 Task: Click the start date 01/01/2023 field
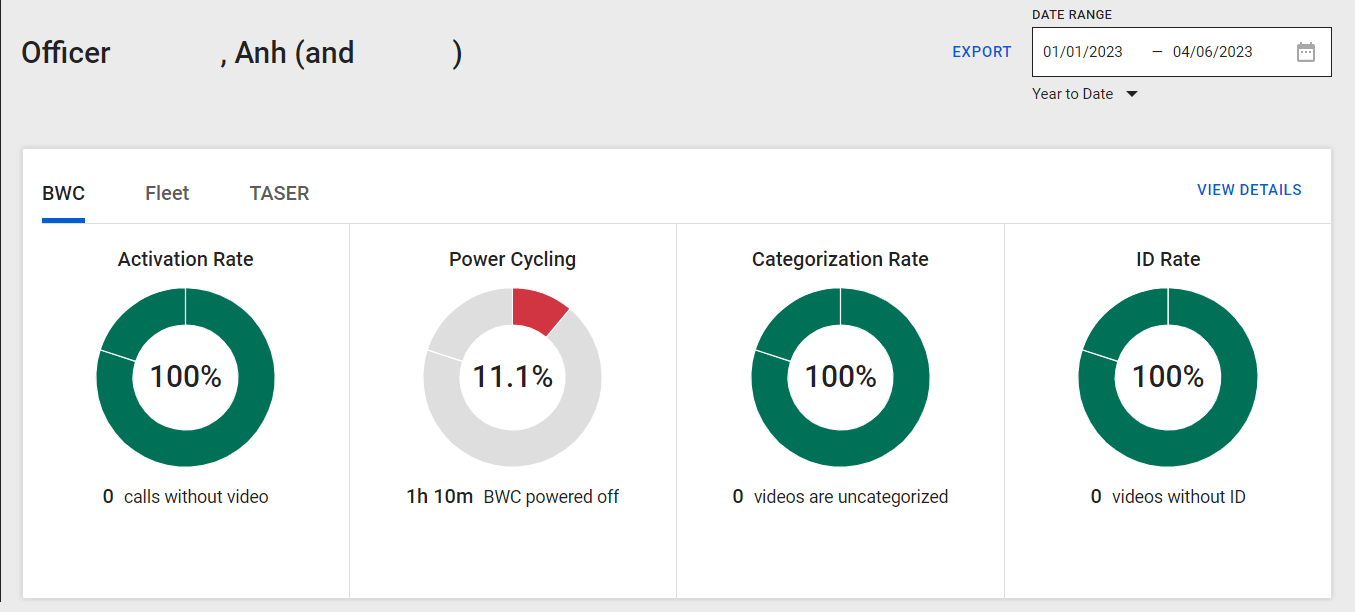click(x=1083, y=52)
